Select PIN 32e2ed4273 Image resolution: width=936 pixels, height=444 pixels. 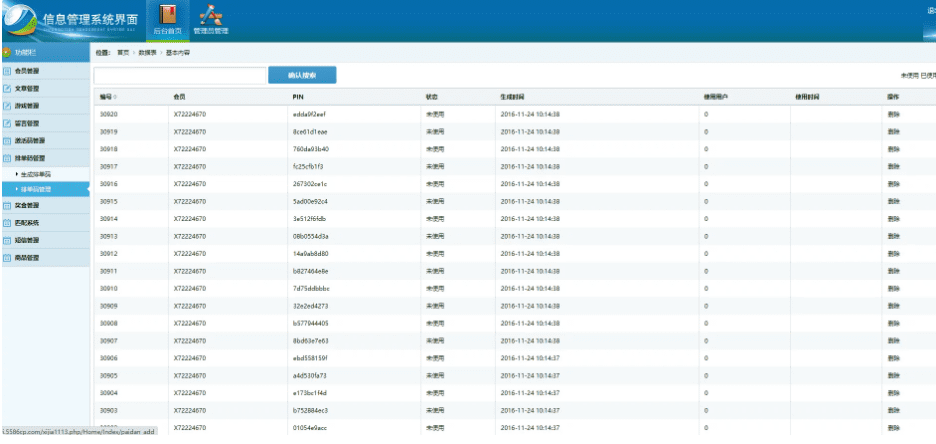coord(310,306)
